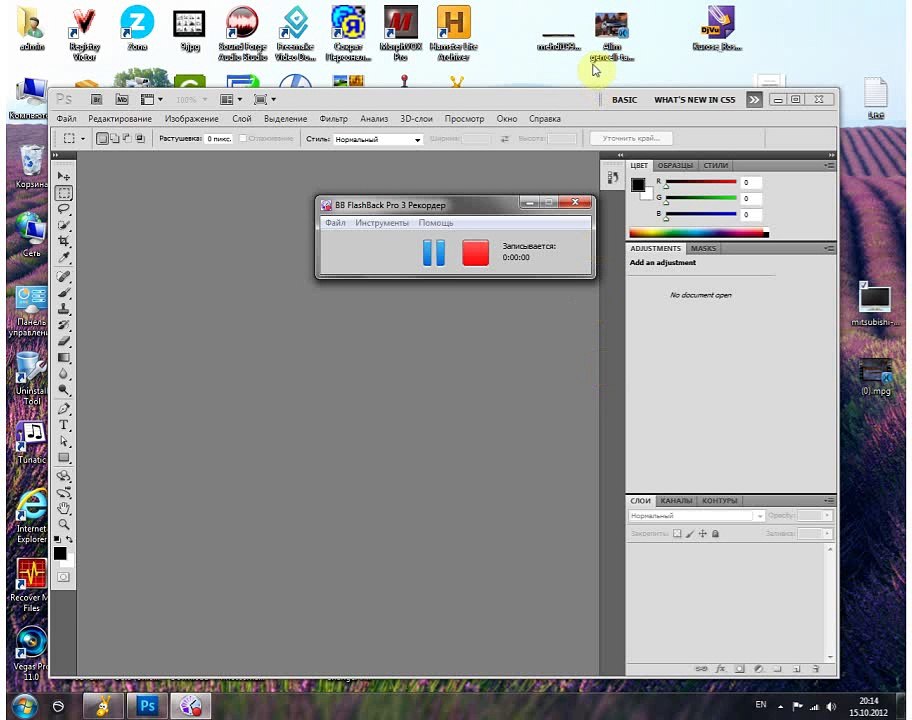The image size is (912, 720).
Task: Select the Rectangle shape tool
Action: point(63,458)
